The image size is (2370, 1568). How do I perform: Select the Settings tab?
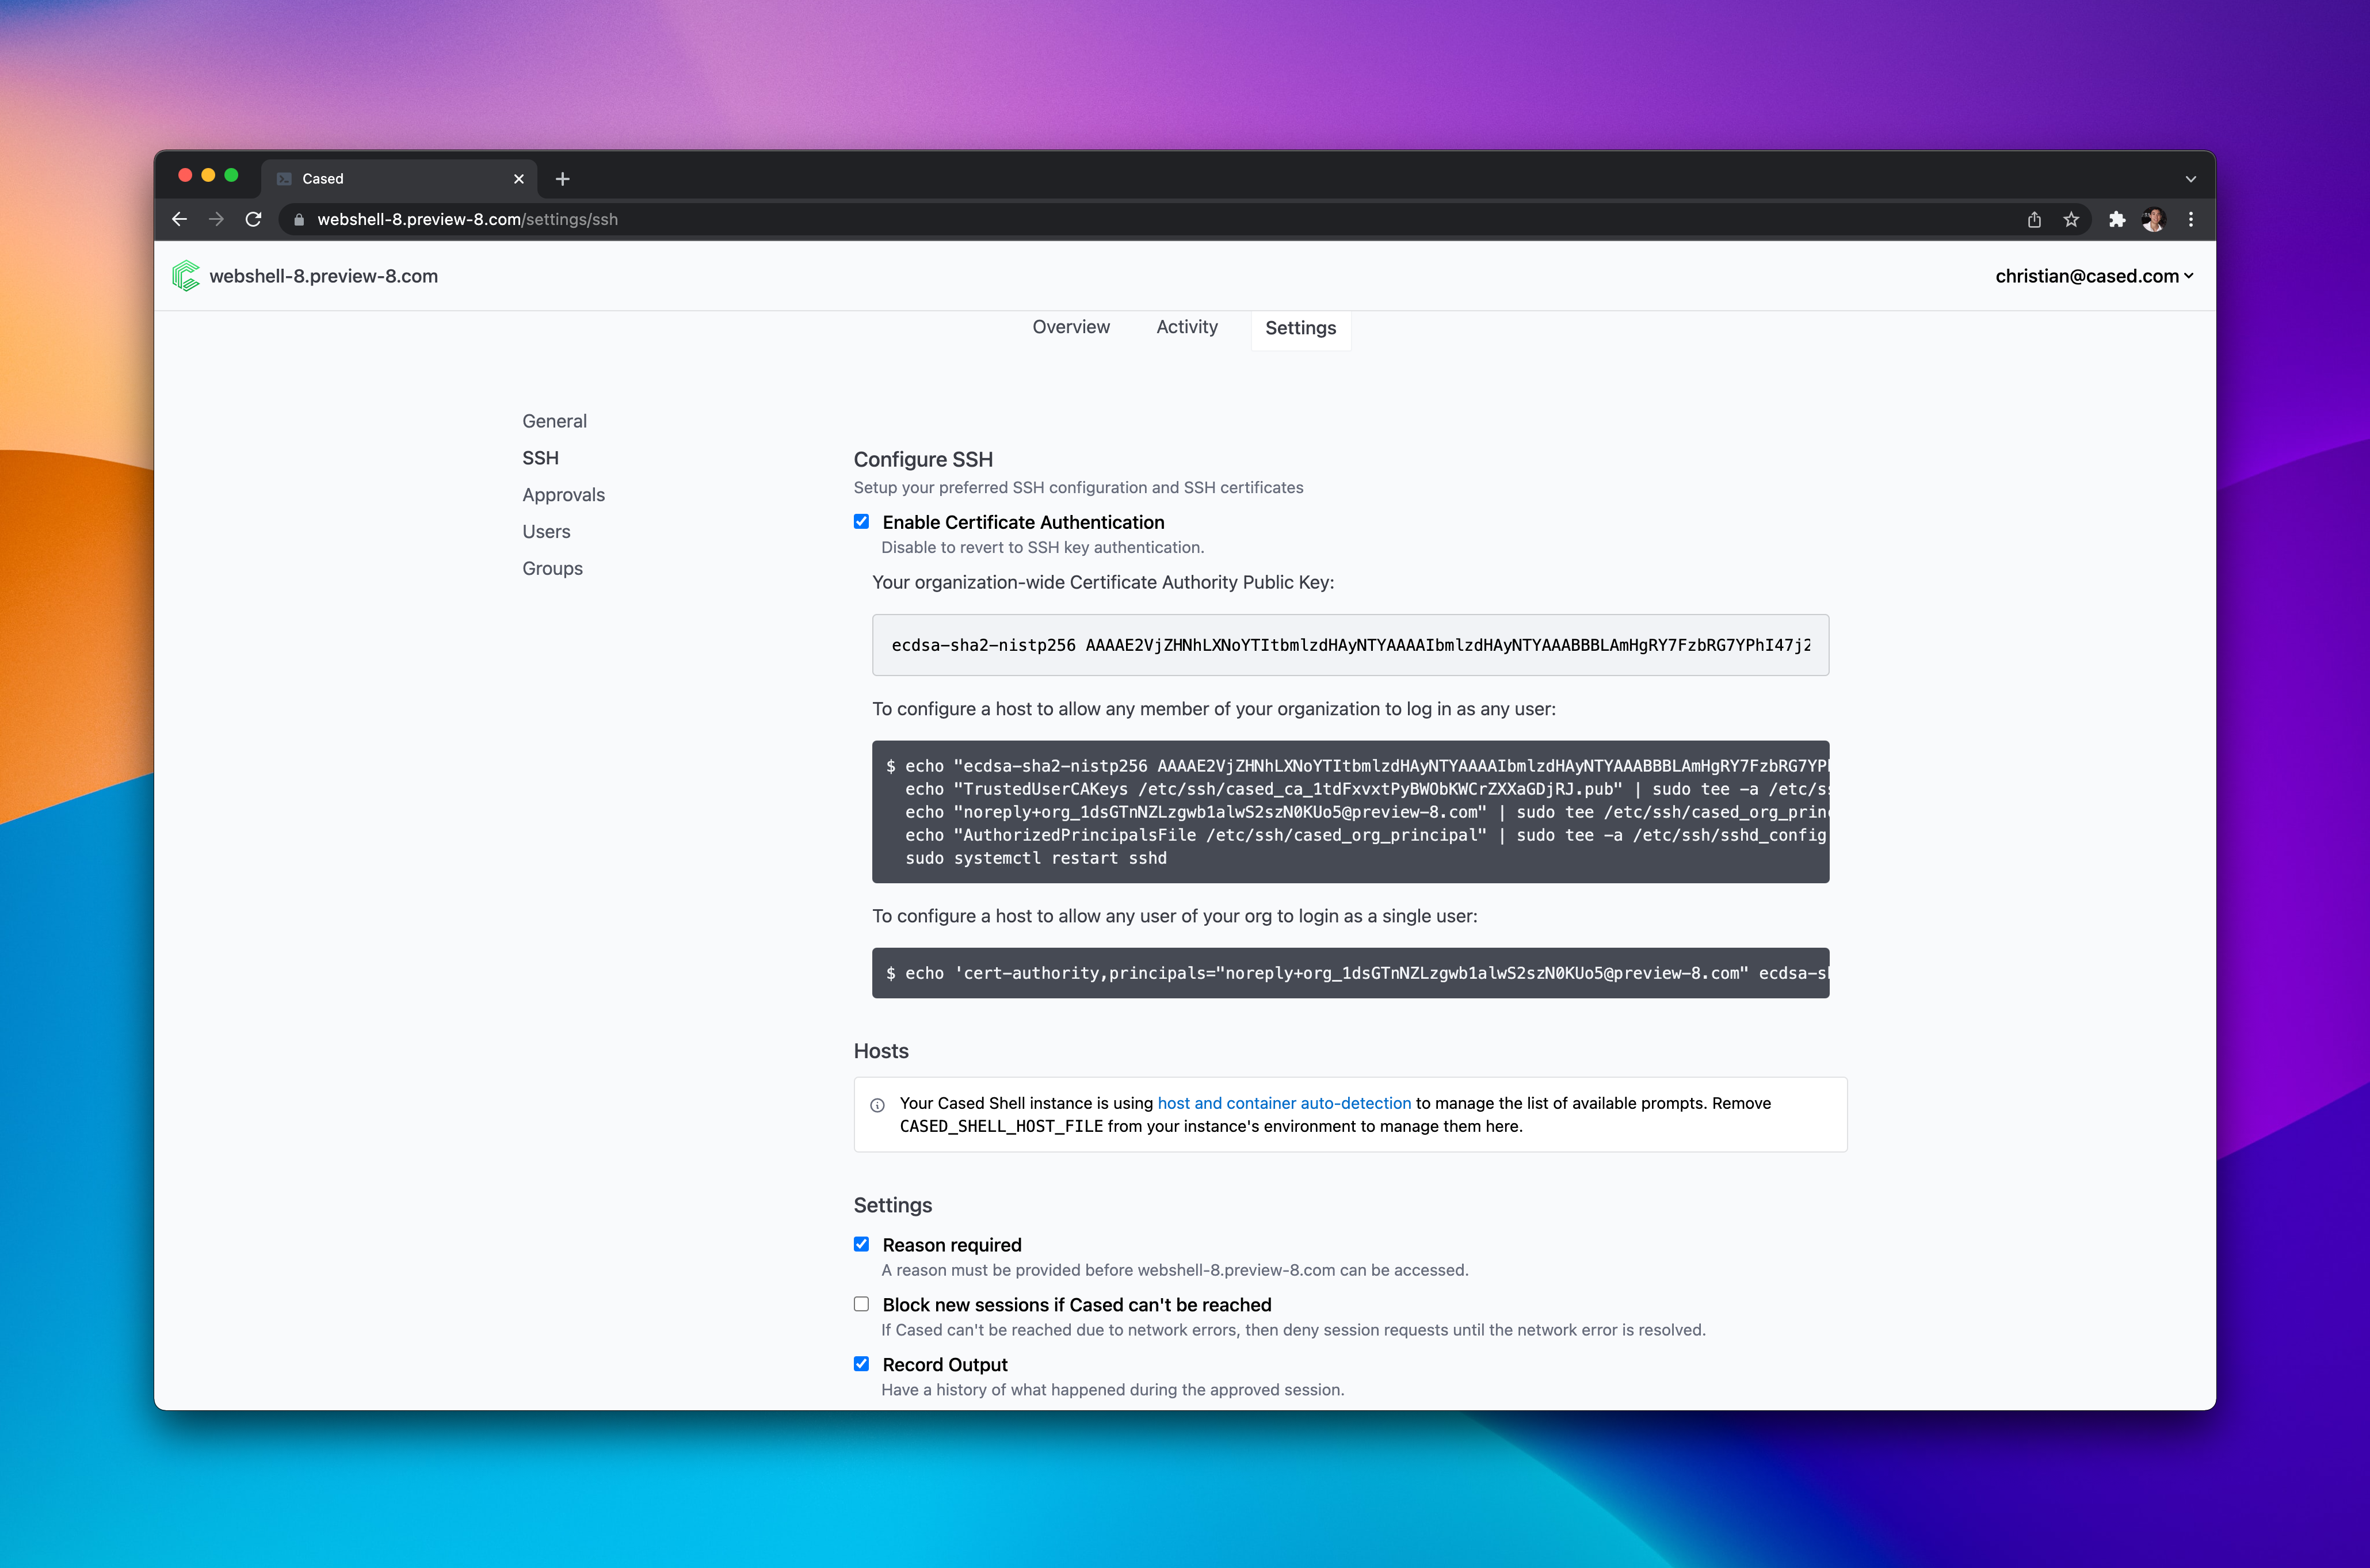(1300, 328)
